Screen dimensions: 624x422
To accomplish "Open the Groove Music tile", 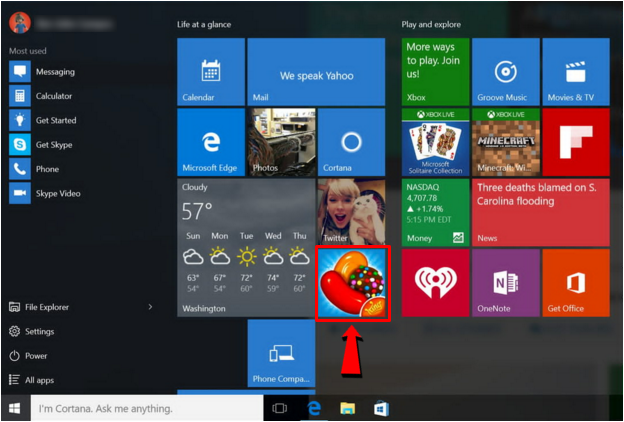I will (x=505, y=72).
